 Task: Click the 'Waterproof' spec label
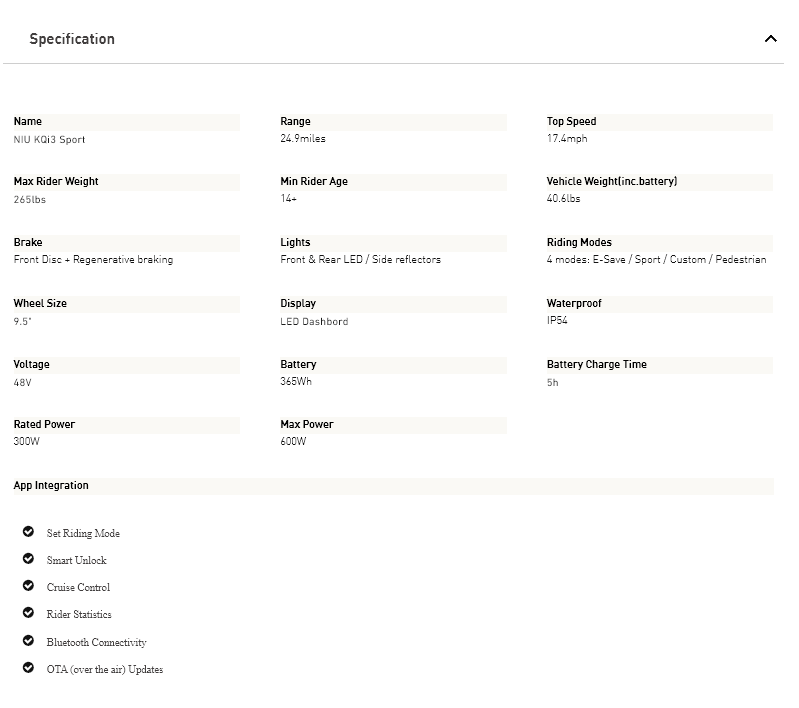coord(574,304)
